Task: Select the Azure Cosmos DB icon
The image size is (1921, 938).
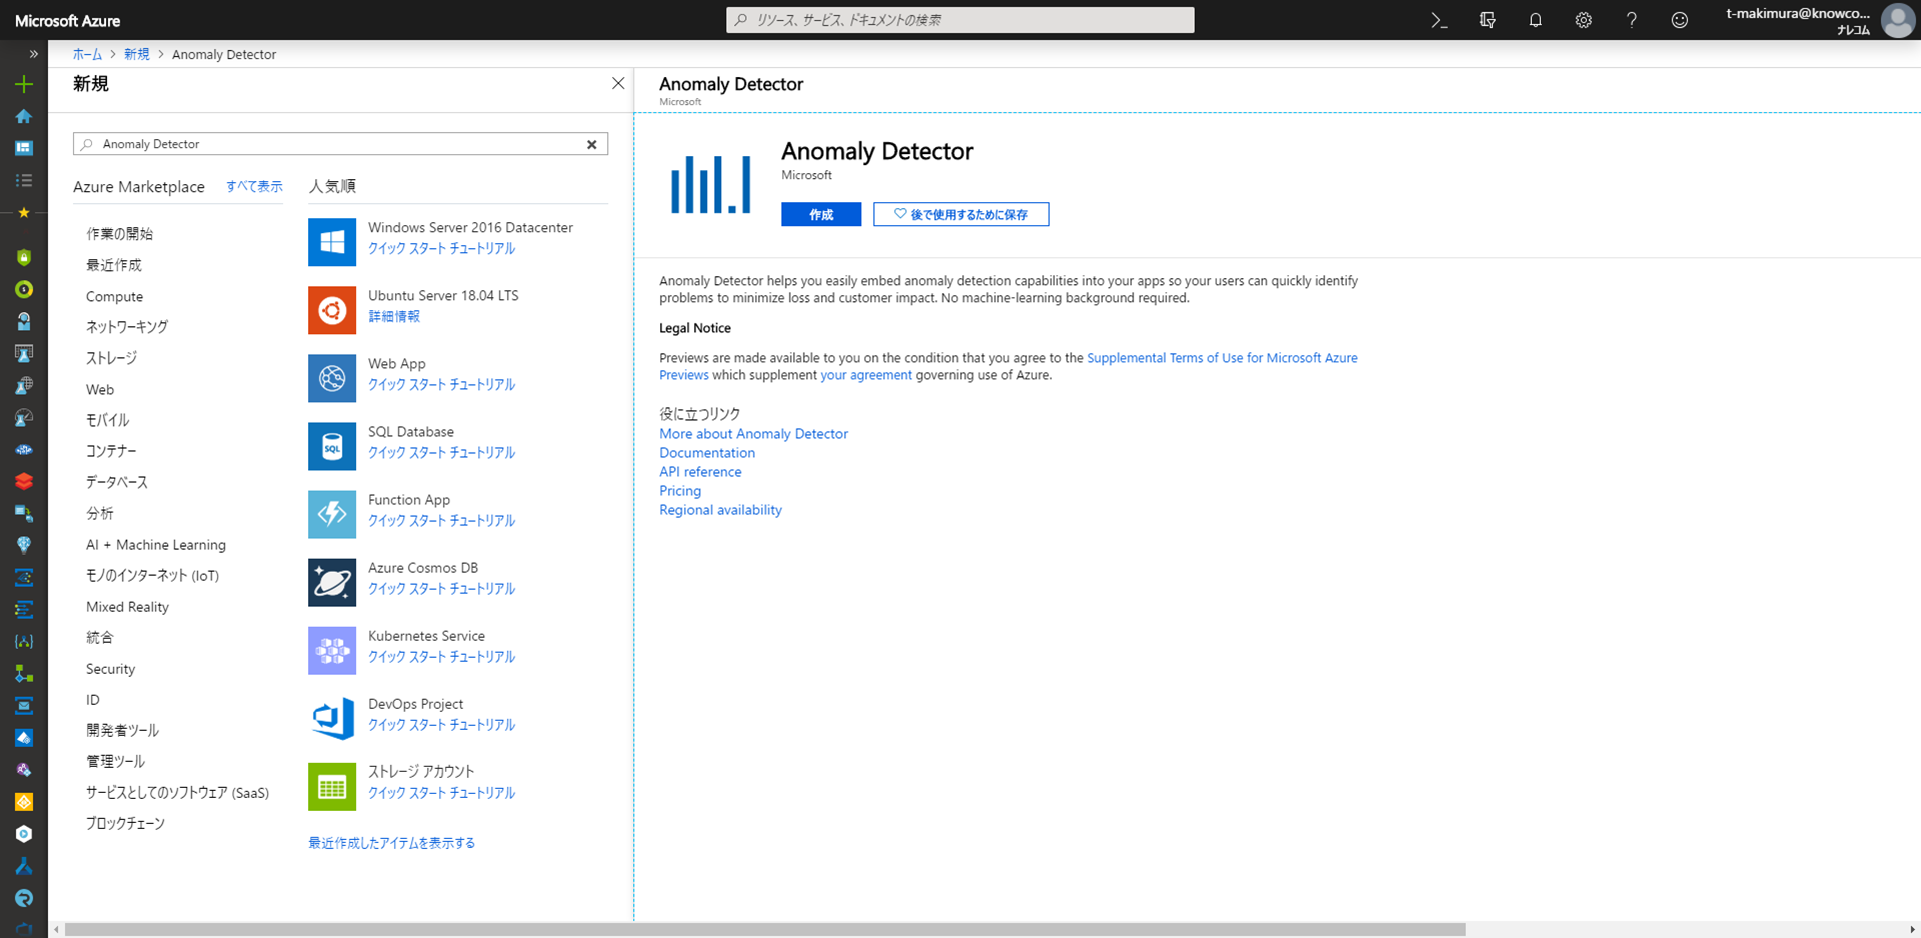Action: click(x=332, y=582)
